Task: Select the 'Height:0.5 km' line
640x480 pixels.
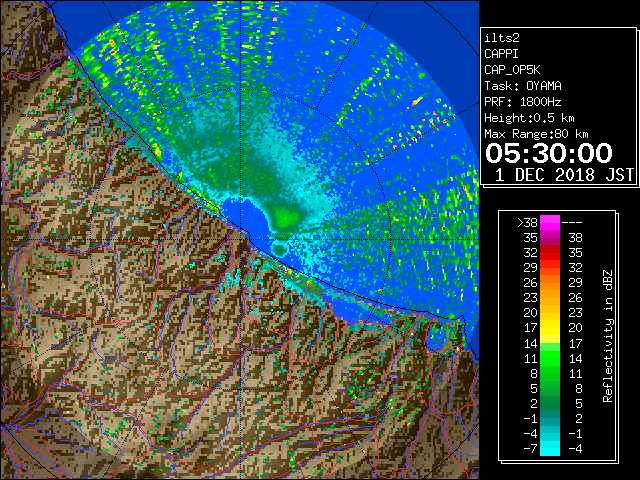Action: tap(529, 118)
